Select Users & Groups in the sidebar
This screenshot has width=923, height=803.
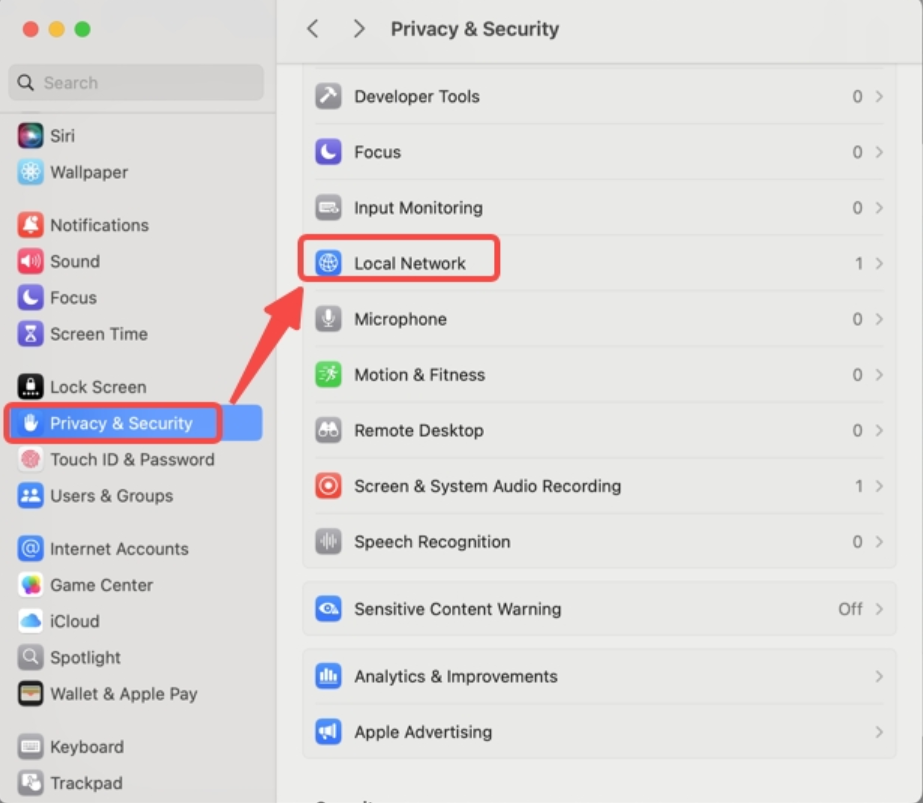coord(111,496)
